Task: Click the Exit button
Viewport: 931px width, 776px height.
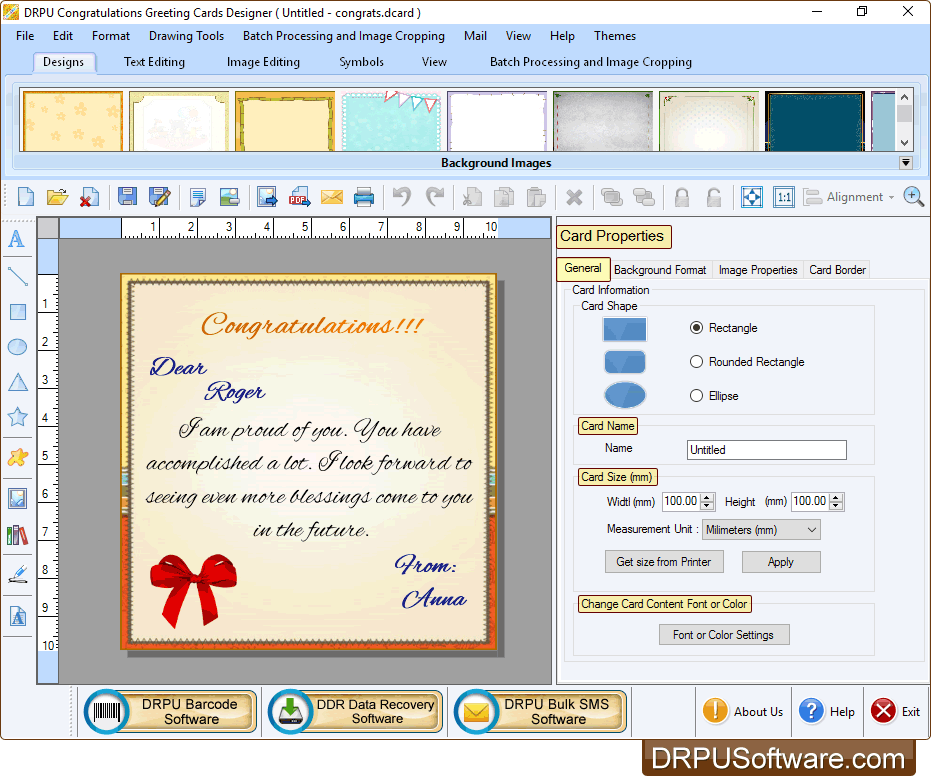Action: tap(895, 711)
